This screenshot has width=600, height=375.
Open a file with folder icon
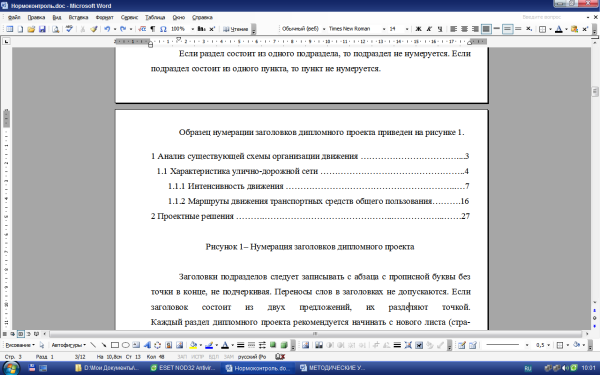[x=31, y=29]
